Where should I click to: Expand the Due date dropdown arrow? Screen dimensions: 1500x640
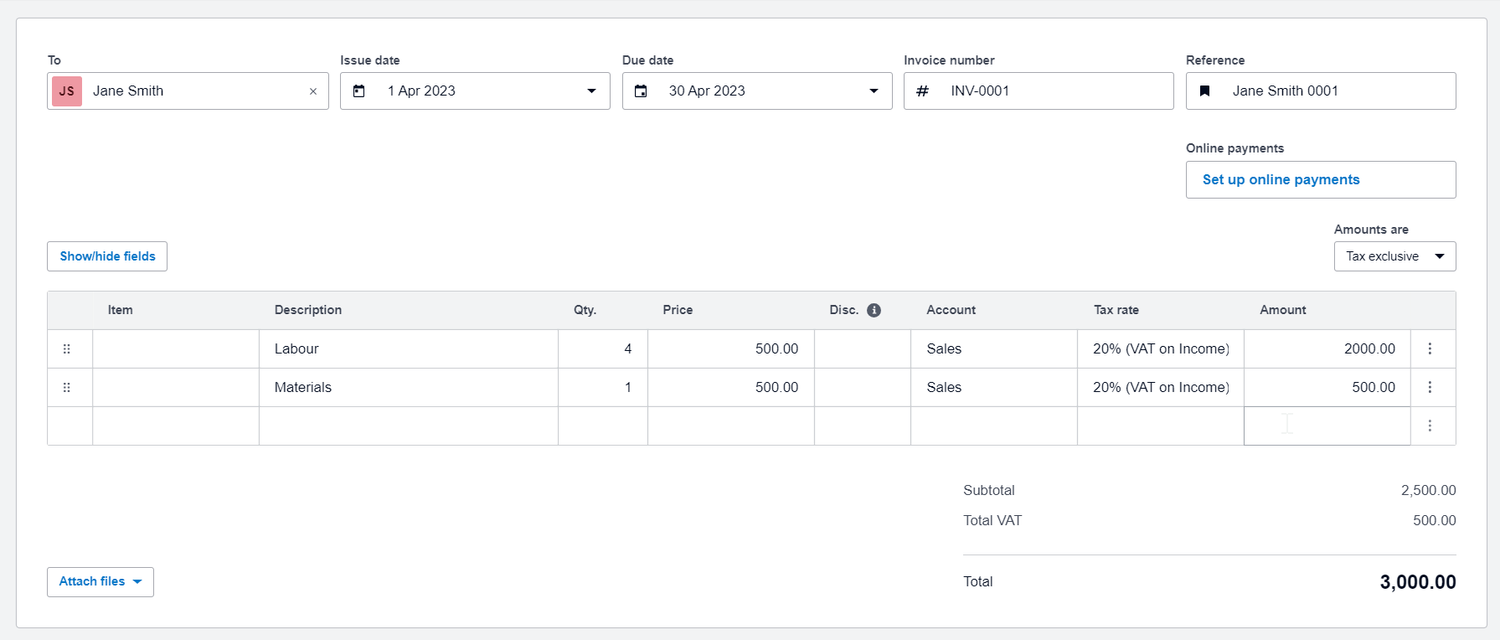[x=873, y=91]
